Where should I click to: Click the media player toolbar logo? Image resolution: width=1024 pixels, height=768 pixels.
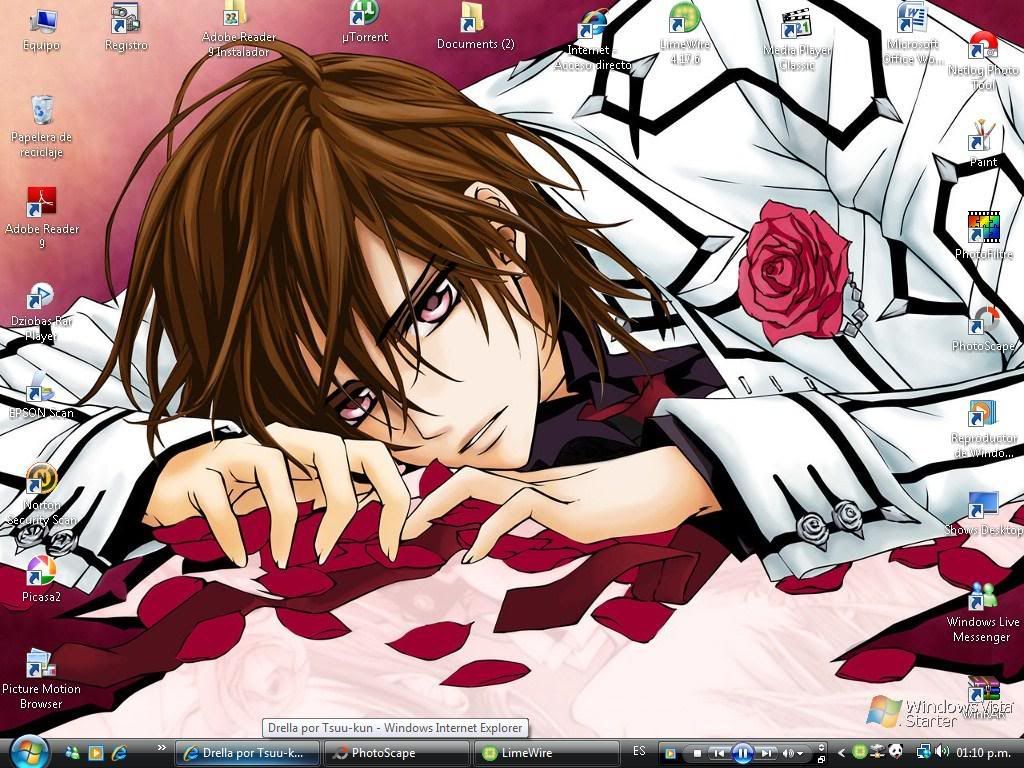click(669, 754)
